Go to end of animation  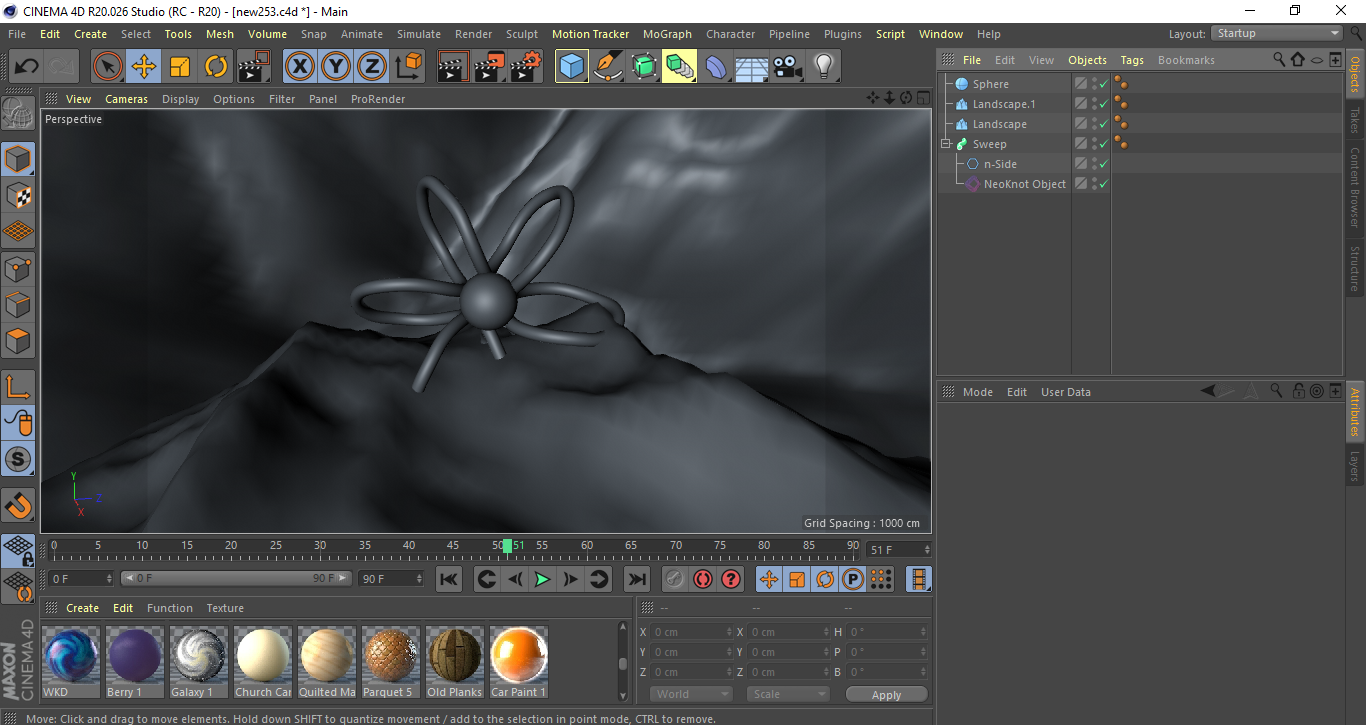click(x=636, y=579)
